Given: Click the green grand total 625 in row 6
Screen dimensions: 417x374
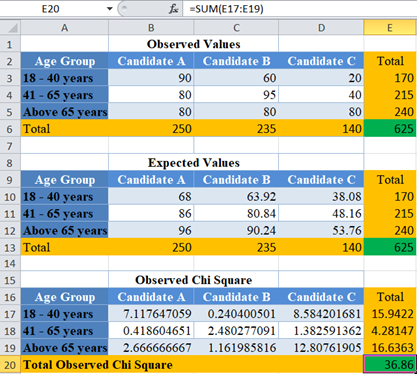Looking at the screenshot, I should [390, 129].
